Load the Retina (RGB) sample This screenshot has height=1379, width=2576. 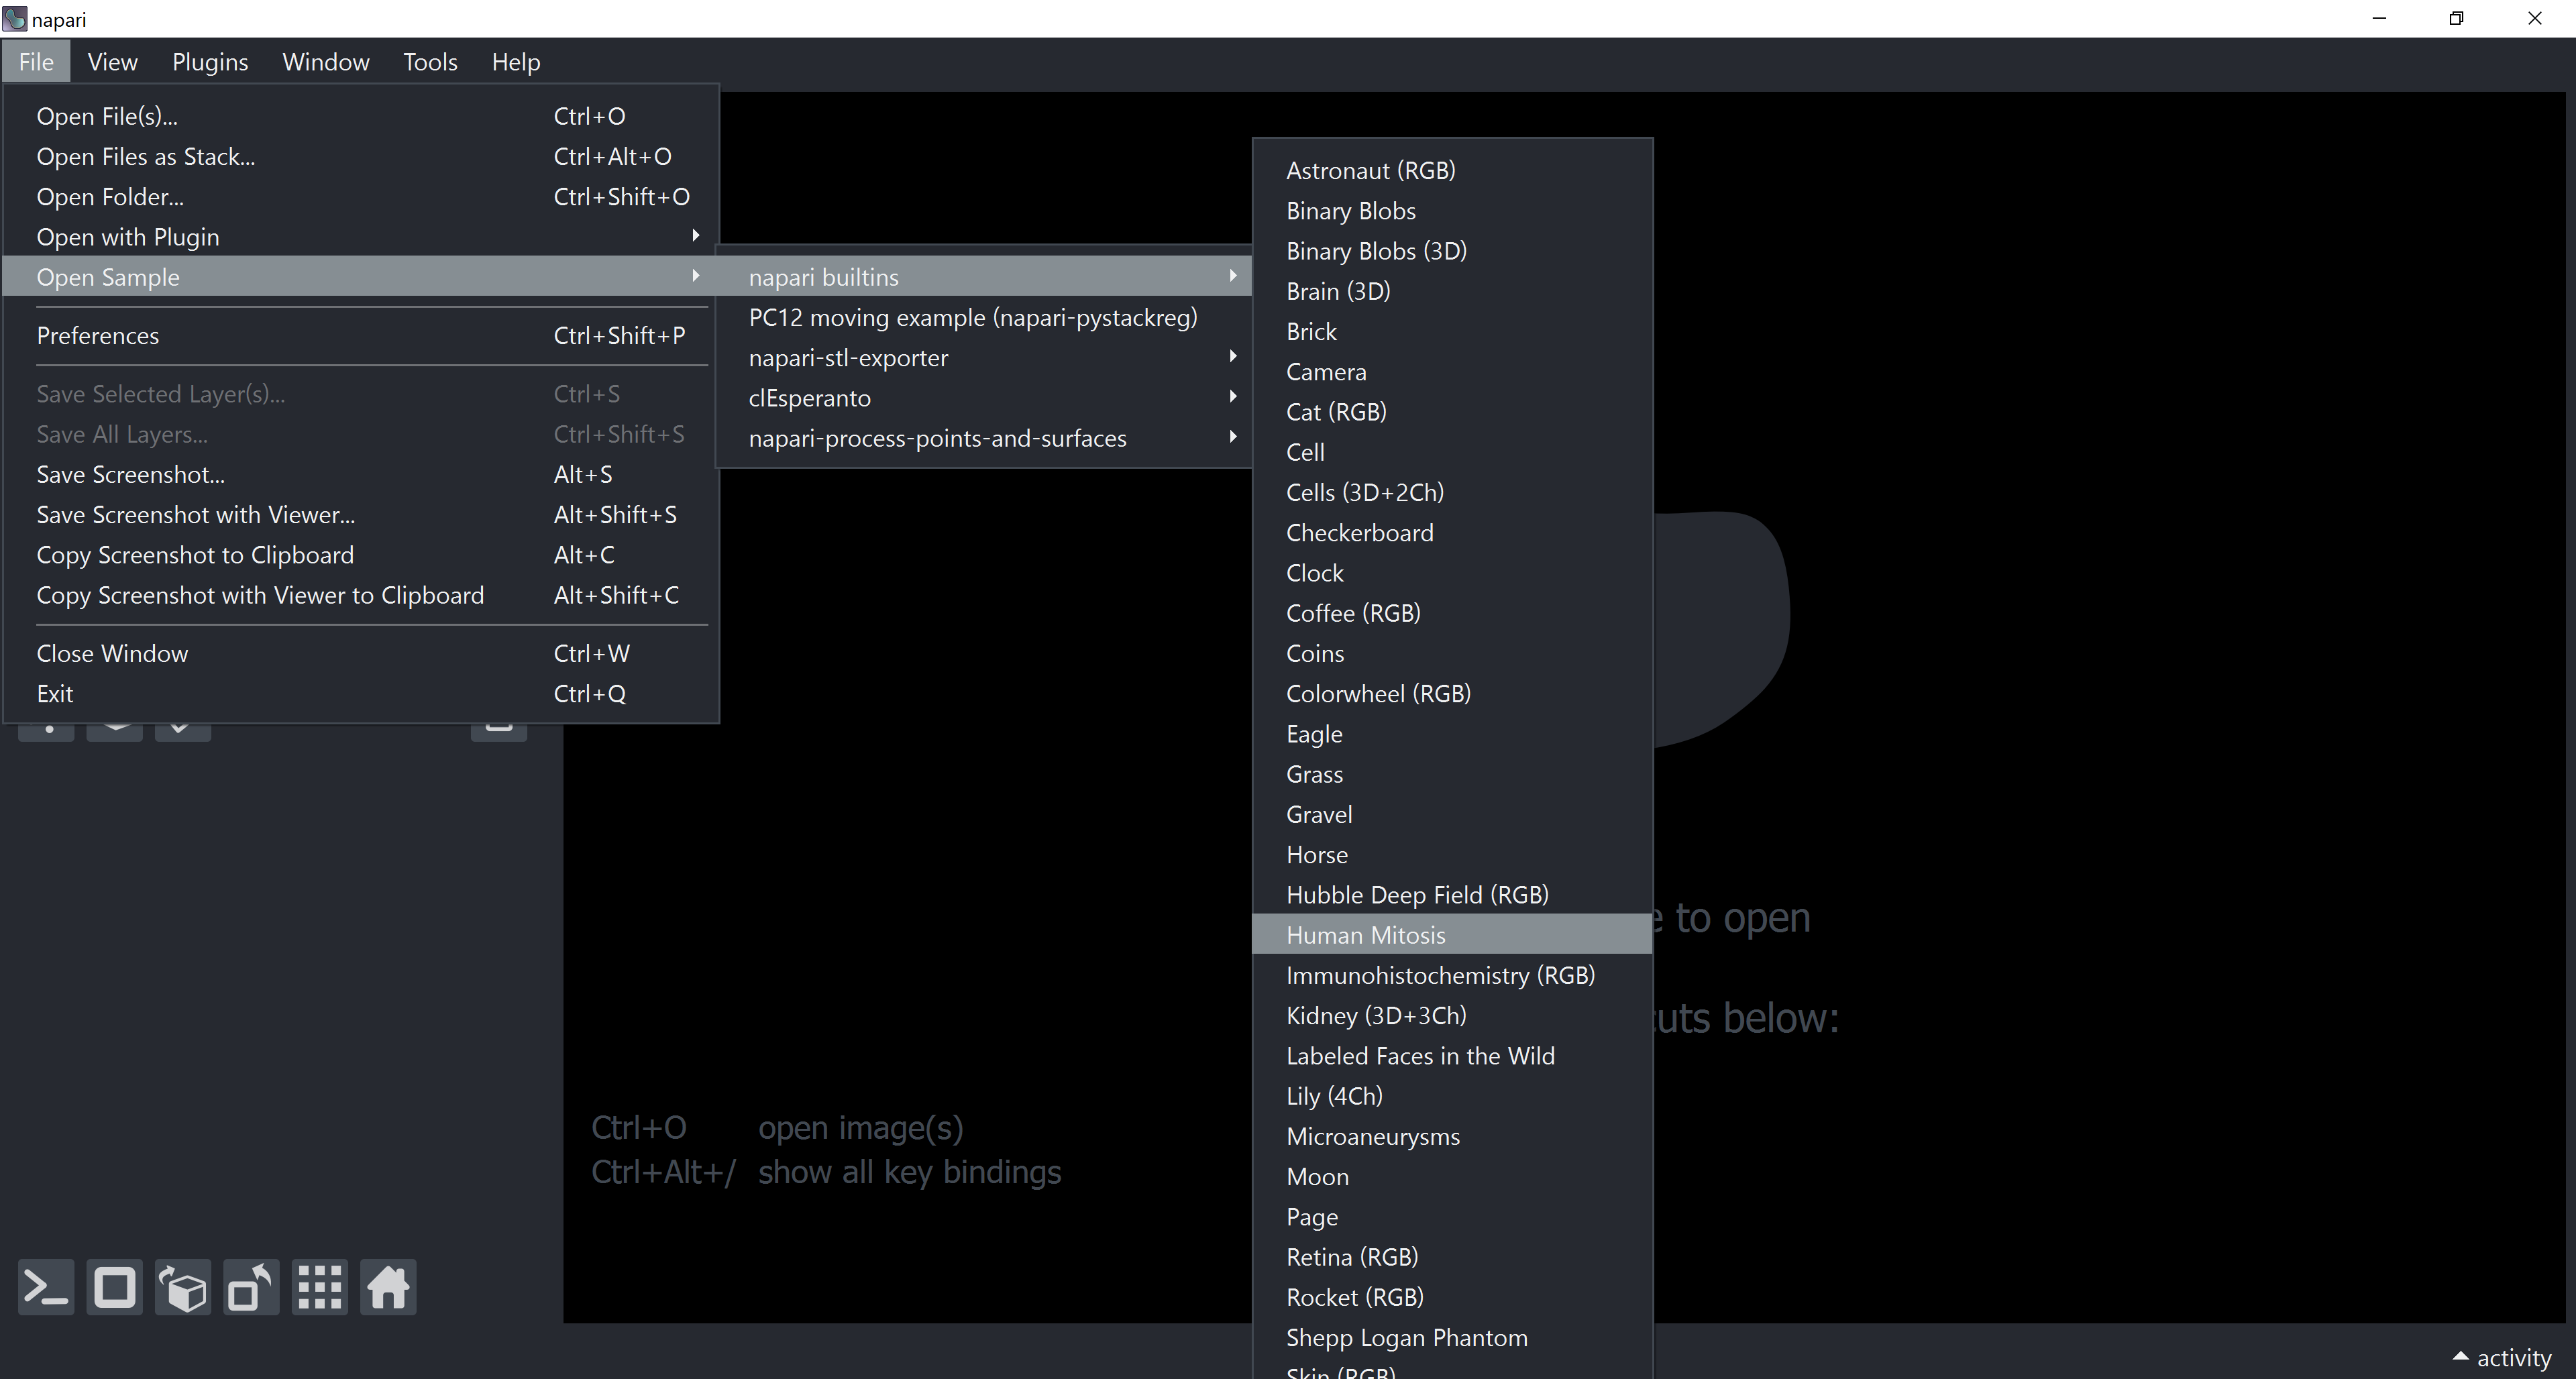coord(1452,1257)
